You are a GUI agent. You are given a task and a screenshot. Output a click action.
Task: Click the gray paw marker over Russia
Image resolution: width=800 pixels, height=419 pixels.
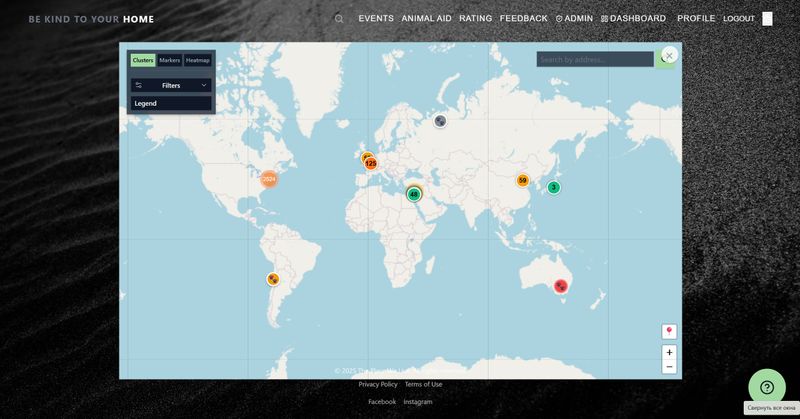tap(440, 121)
